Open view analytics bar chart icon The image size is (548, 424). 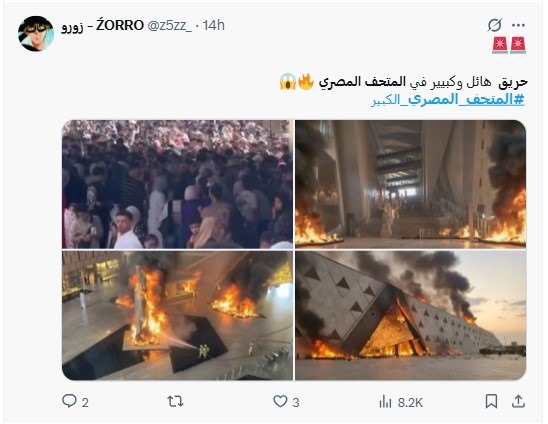pos(385,402)
